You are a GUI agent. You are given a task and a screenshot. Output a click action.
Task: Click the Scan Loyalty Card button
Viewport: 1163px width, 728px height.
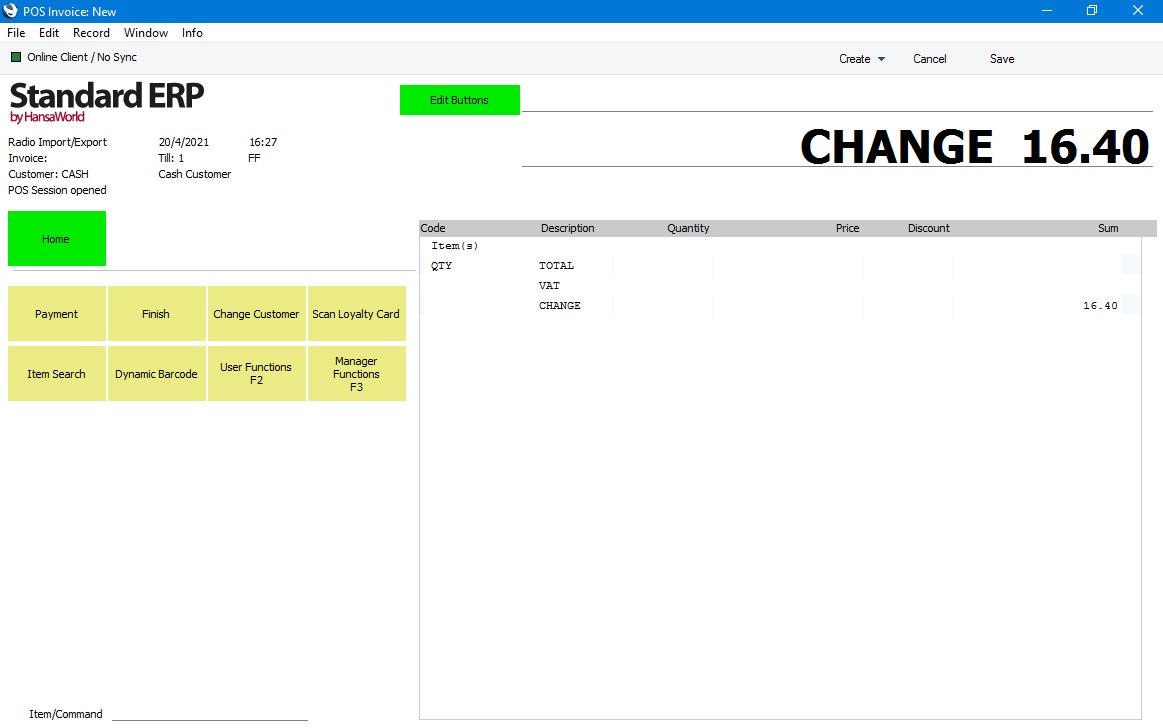click(x=357, y=314)
